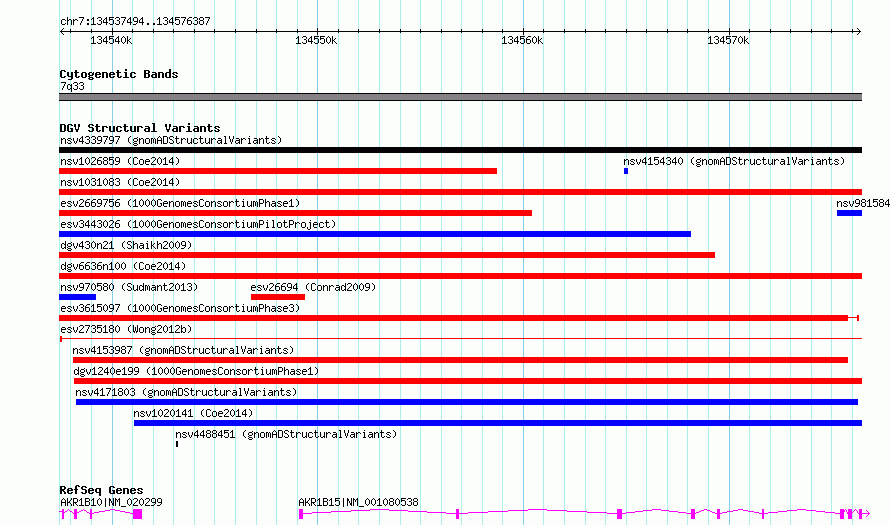Click the red nsv1026859 variant bar
Viewport: 890px width, 525px height.
point(278,171)
